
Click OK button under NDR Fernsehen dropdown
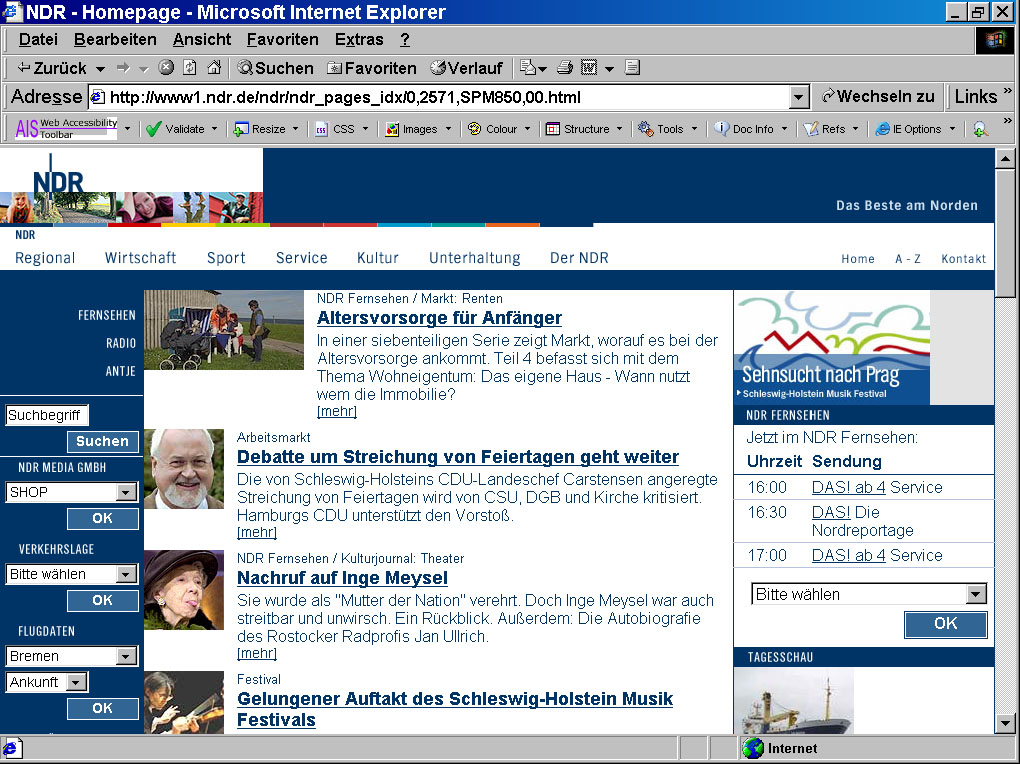coord(945,624)
